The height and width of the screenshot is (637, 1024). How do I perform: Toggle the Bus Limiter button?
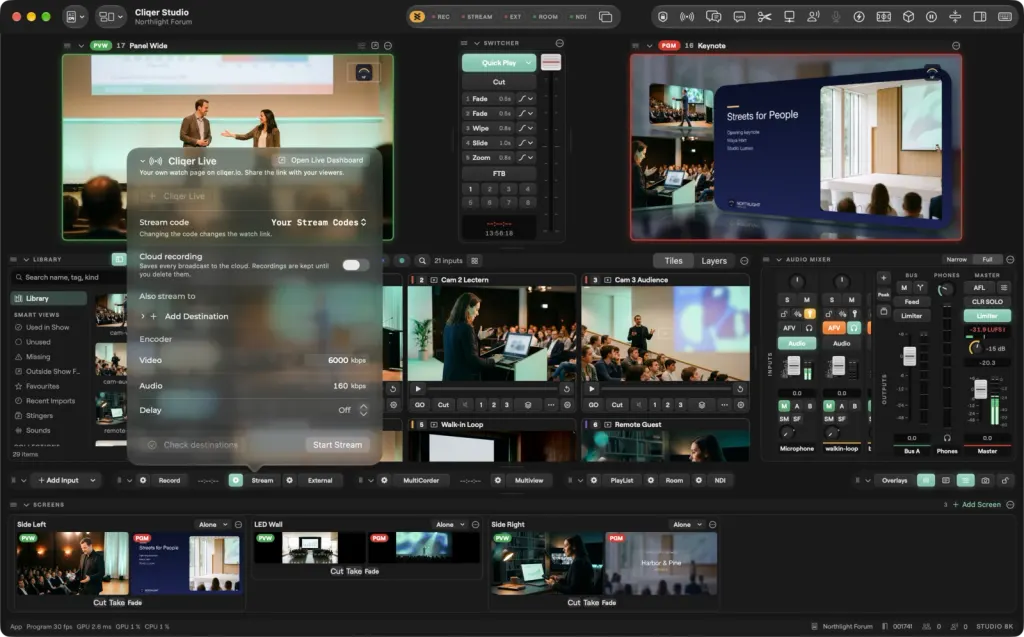point(912,316)
